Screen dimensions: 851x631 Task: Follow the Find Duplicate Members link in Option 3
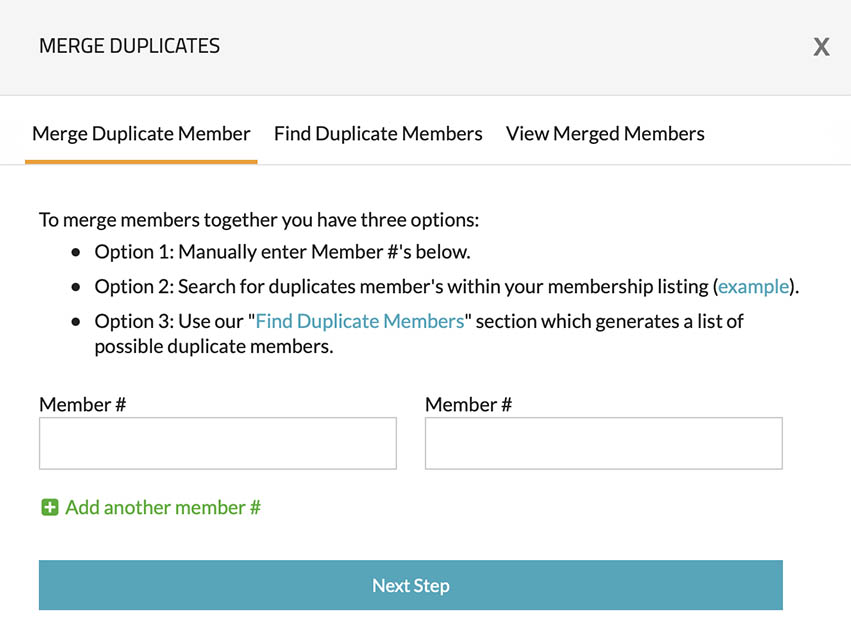(x=360, y=321)
